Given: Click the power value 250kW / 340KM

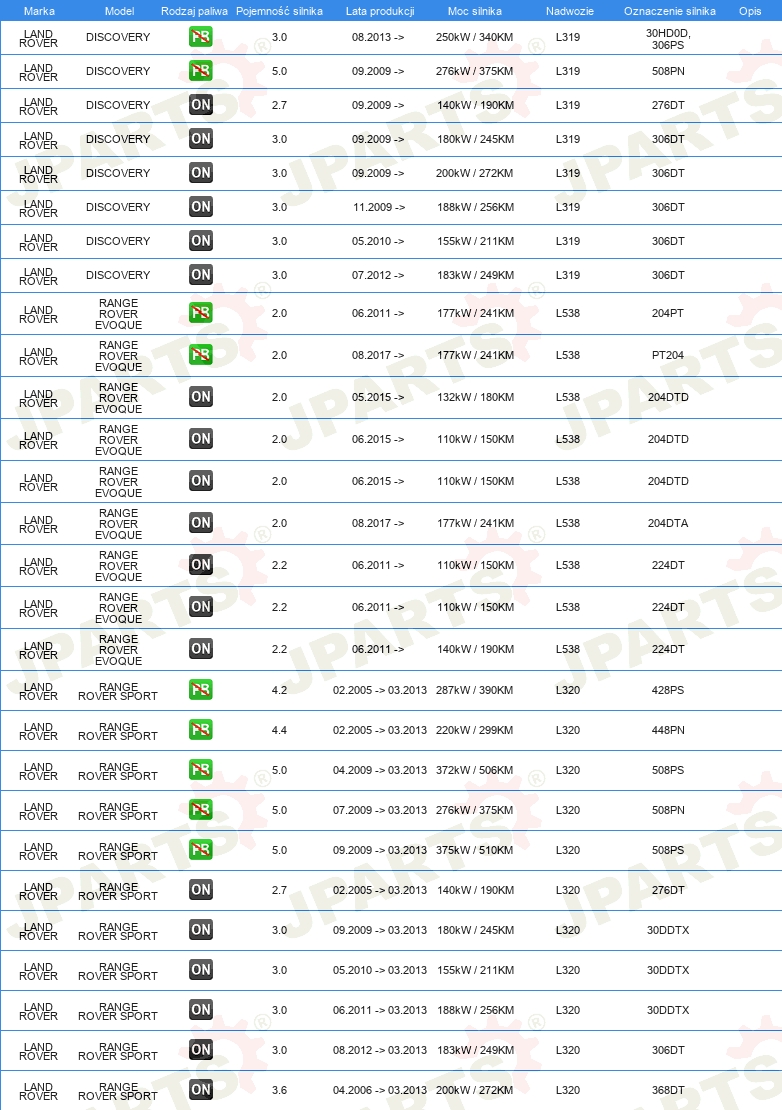Looking at the screenshot, I should [475, 37].
